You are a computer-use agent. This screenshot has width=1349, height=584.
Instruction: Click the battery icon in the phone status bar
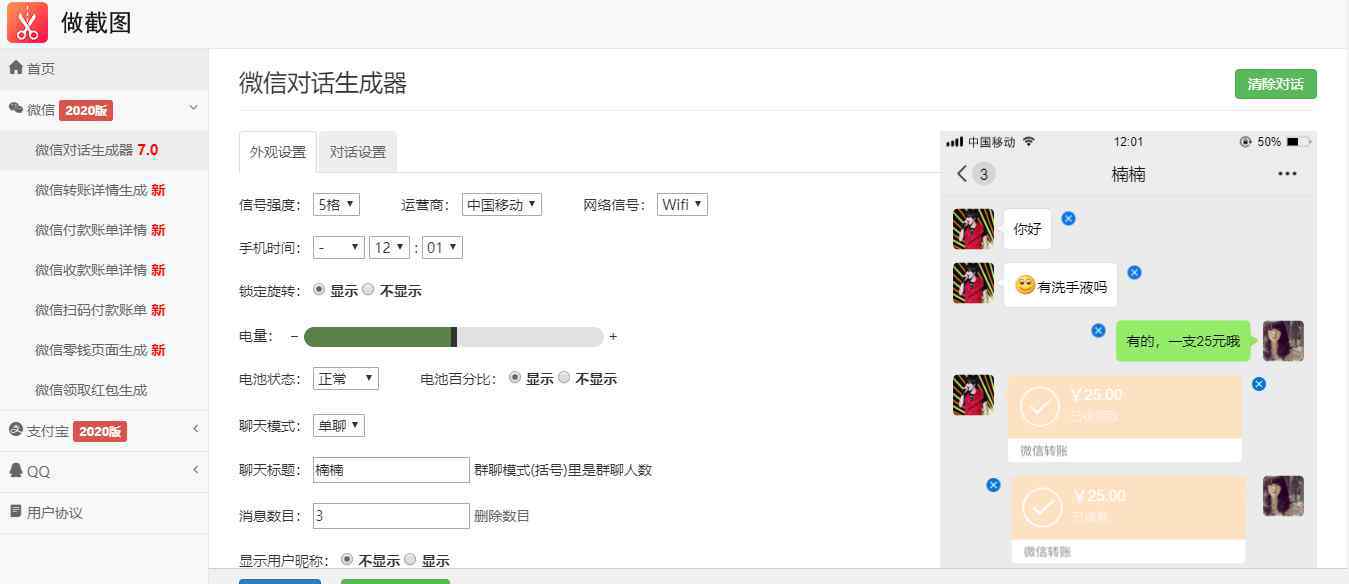tap(1298, 142)
